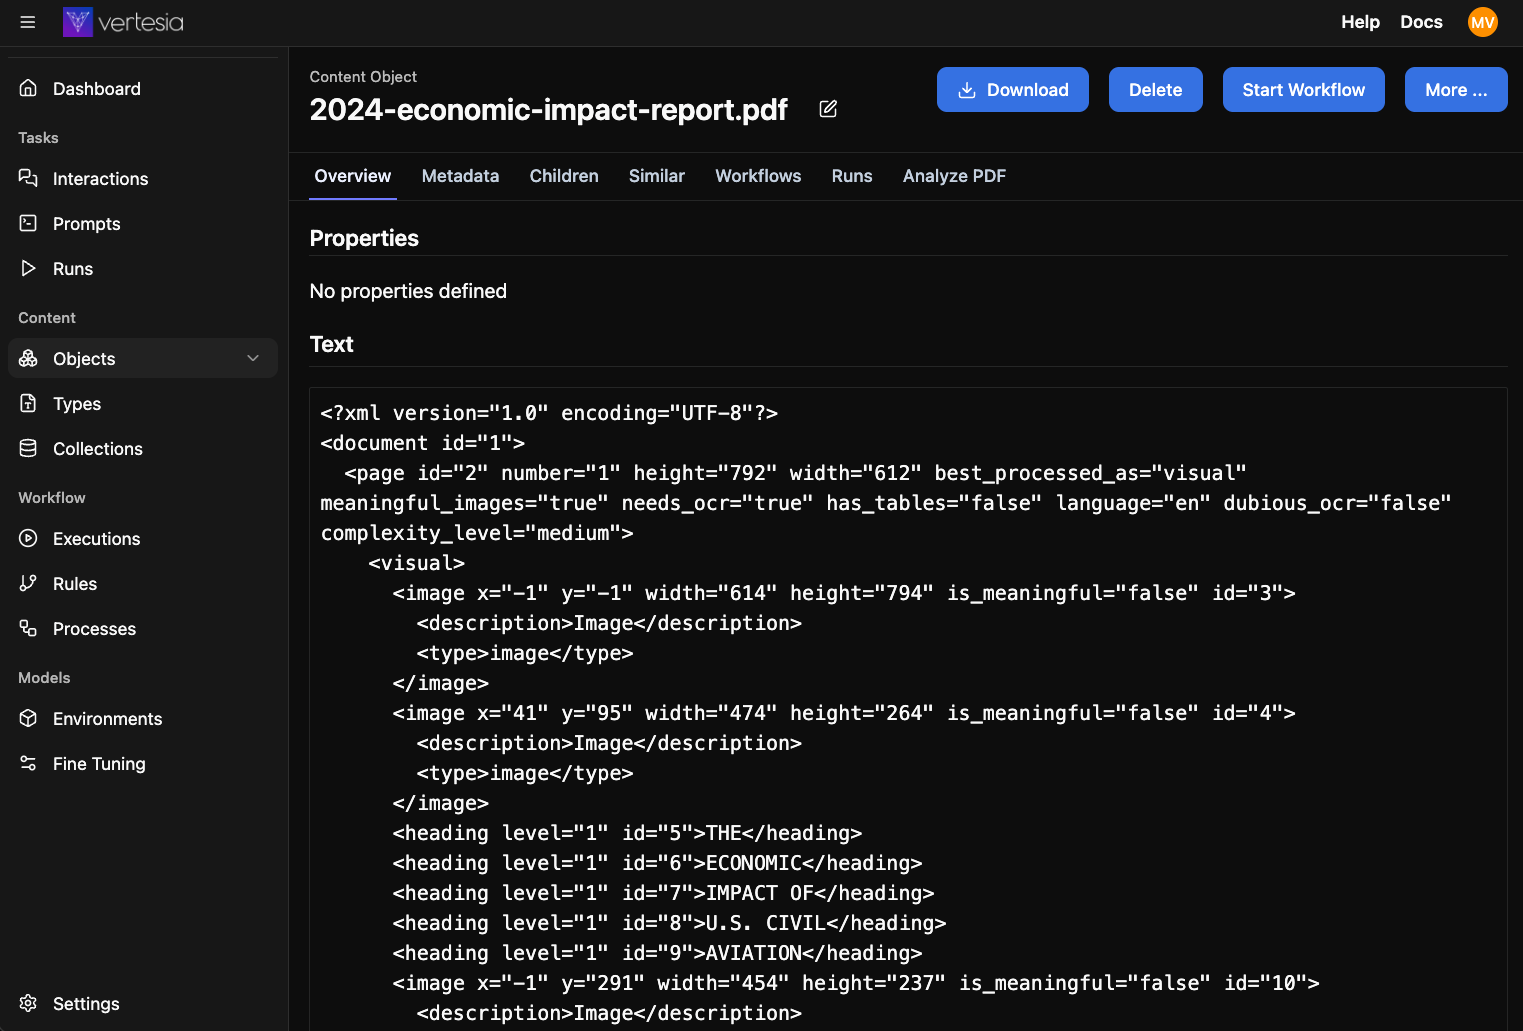This screenshot has width=1523, height=1031.
Task: Open Processes in sidebar
Action: (x=143, y=628)
